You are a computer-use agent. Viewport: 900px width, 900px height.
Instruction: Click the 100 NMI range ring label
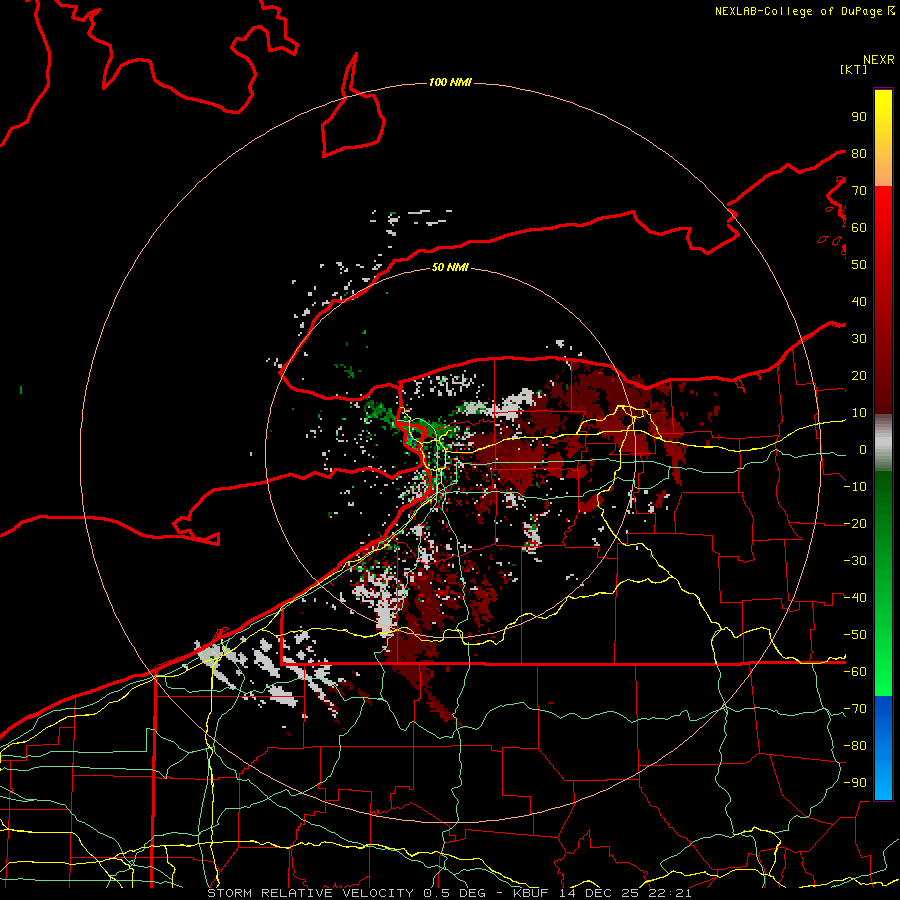[x=450, y=82]
